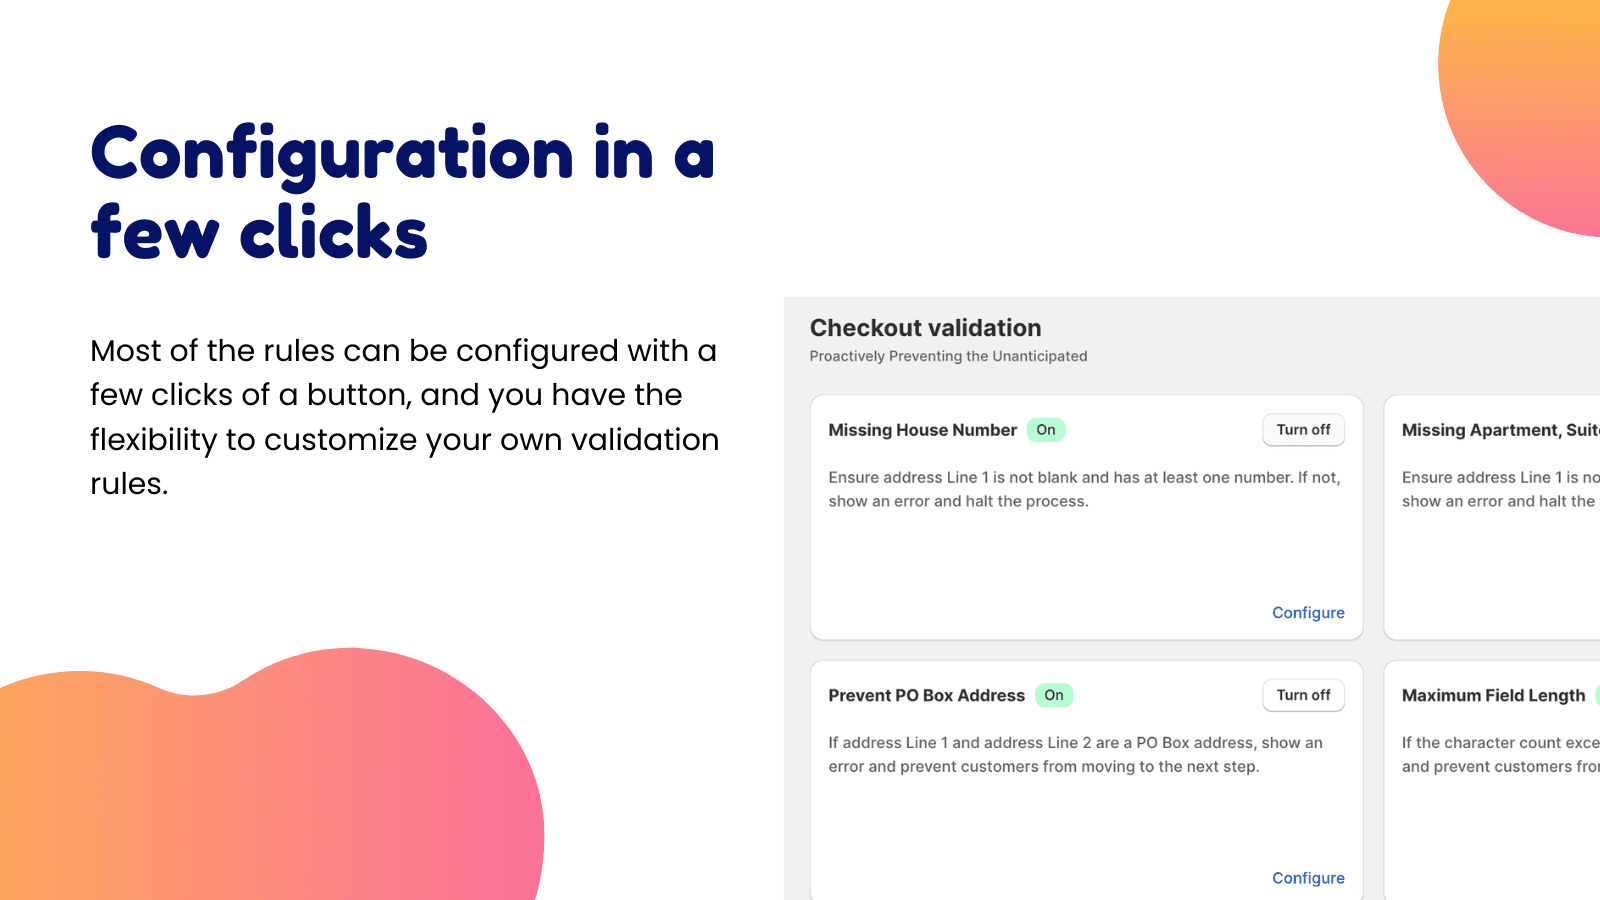The width and height of the screenshot is (1600, 900).
Task: Select the Prevent PO Box Address card title
Action: click(926, 695)
